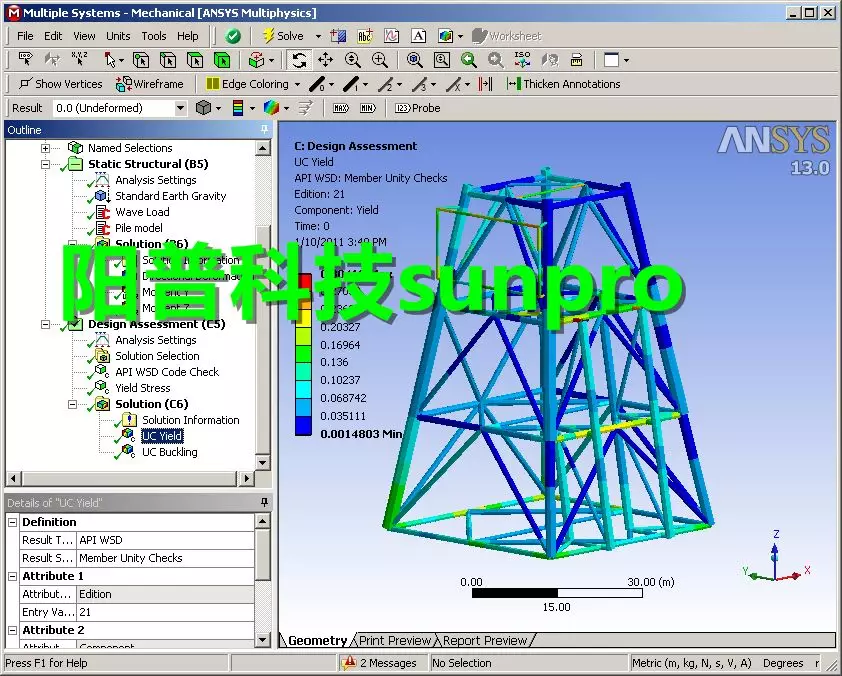Click the New Section Plane icon

pyautogui.click(x=338, y=36)
